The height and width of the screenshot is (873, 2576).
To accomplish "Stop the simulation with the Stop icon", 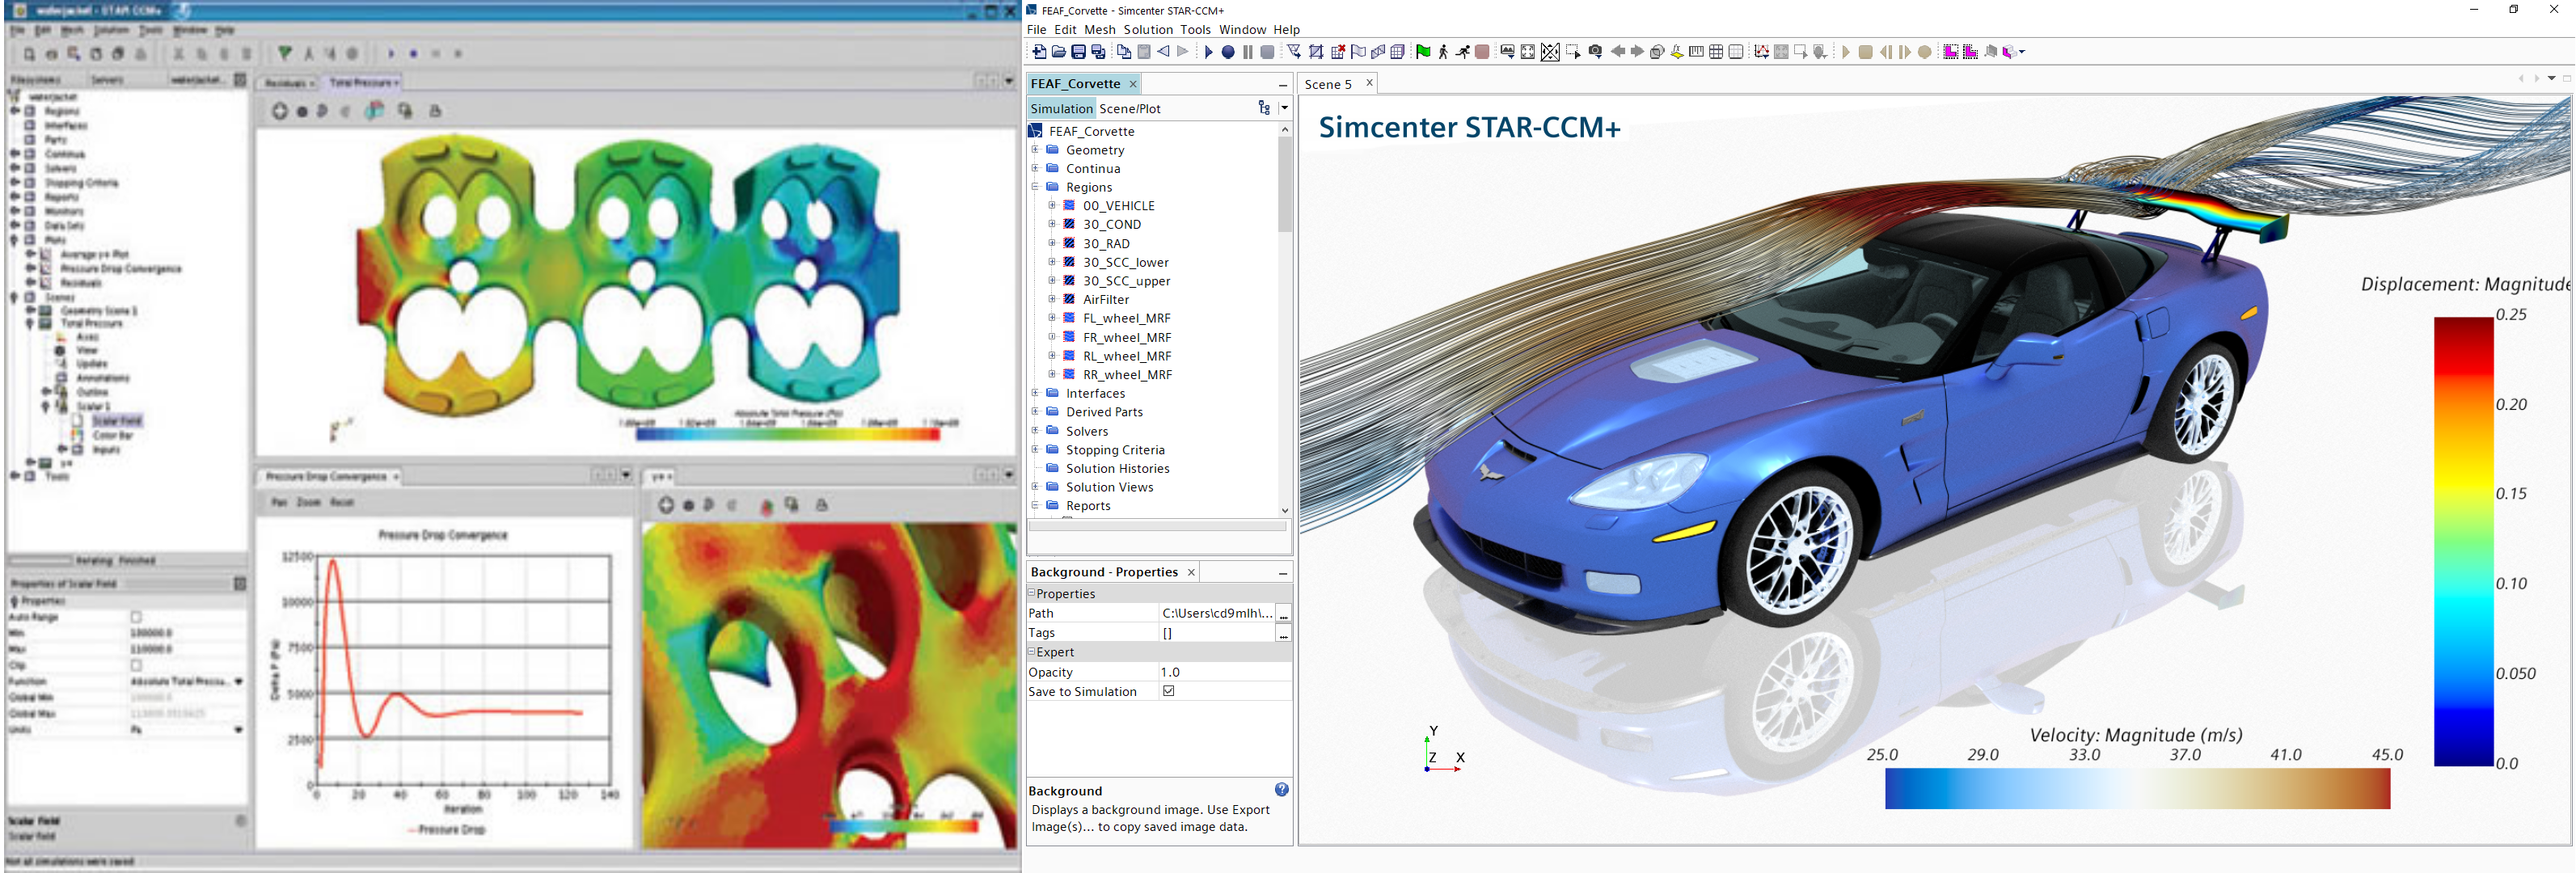I will coord(1266,50).
